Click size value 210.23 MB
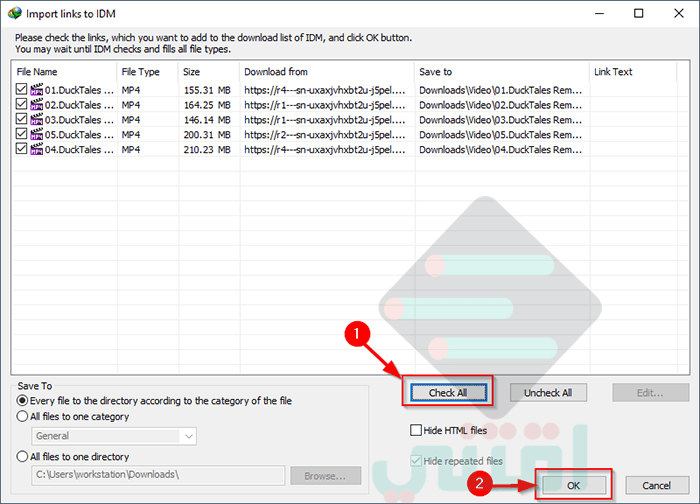Image resolution: width=700 pixels, height=504 pixels. 207,150
